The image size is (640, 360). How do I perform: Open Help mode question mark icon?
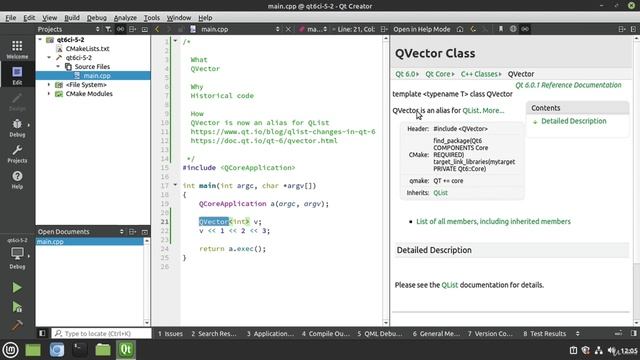[x=17, y=180]
